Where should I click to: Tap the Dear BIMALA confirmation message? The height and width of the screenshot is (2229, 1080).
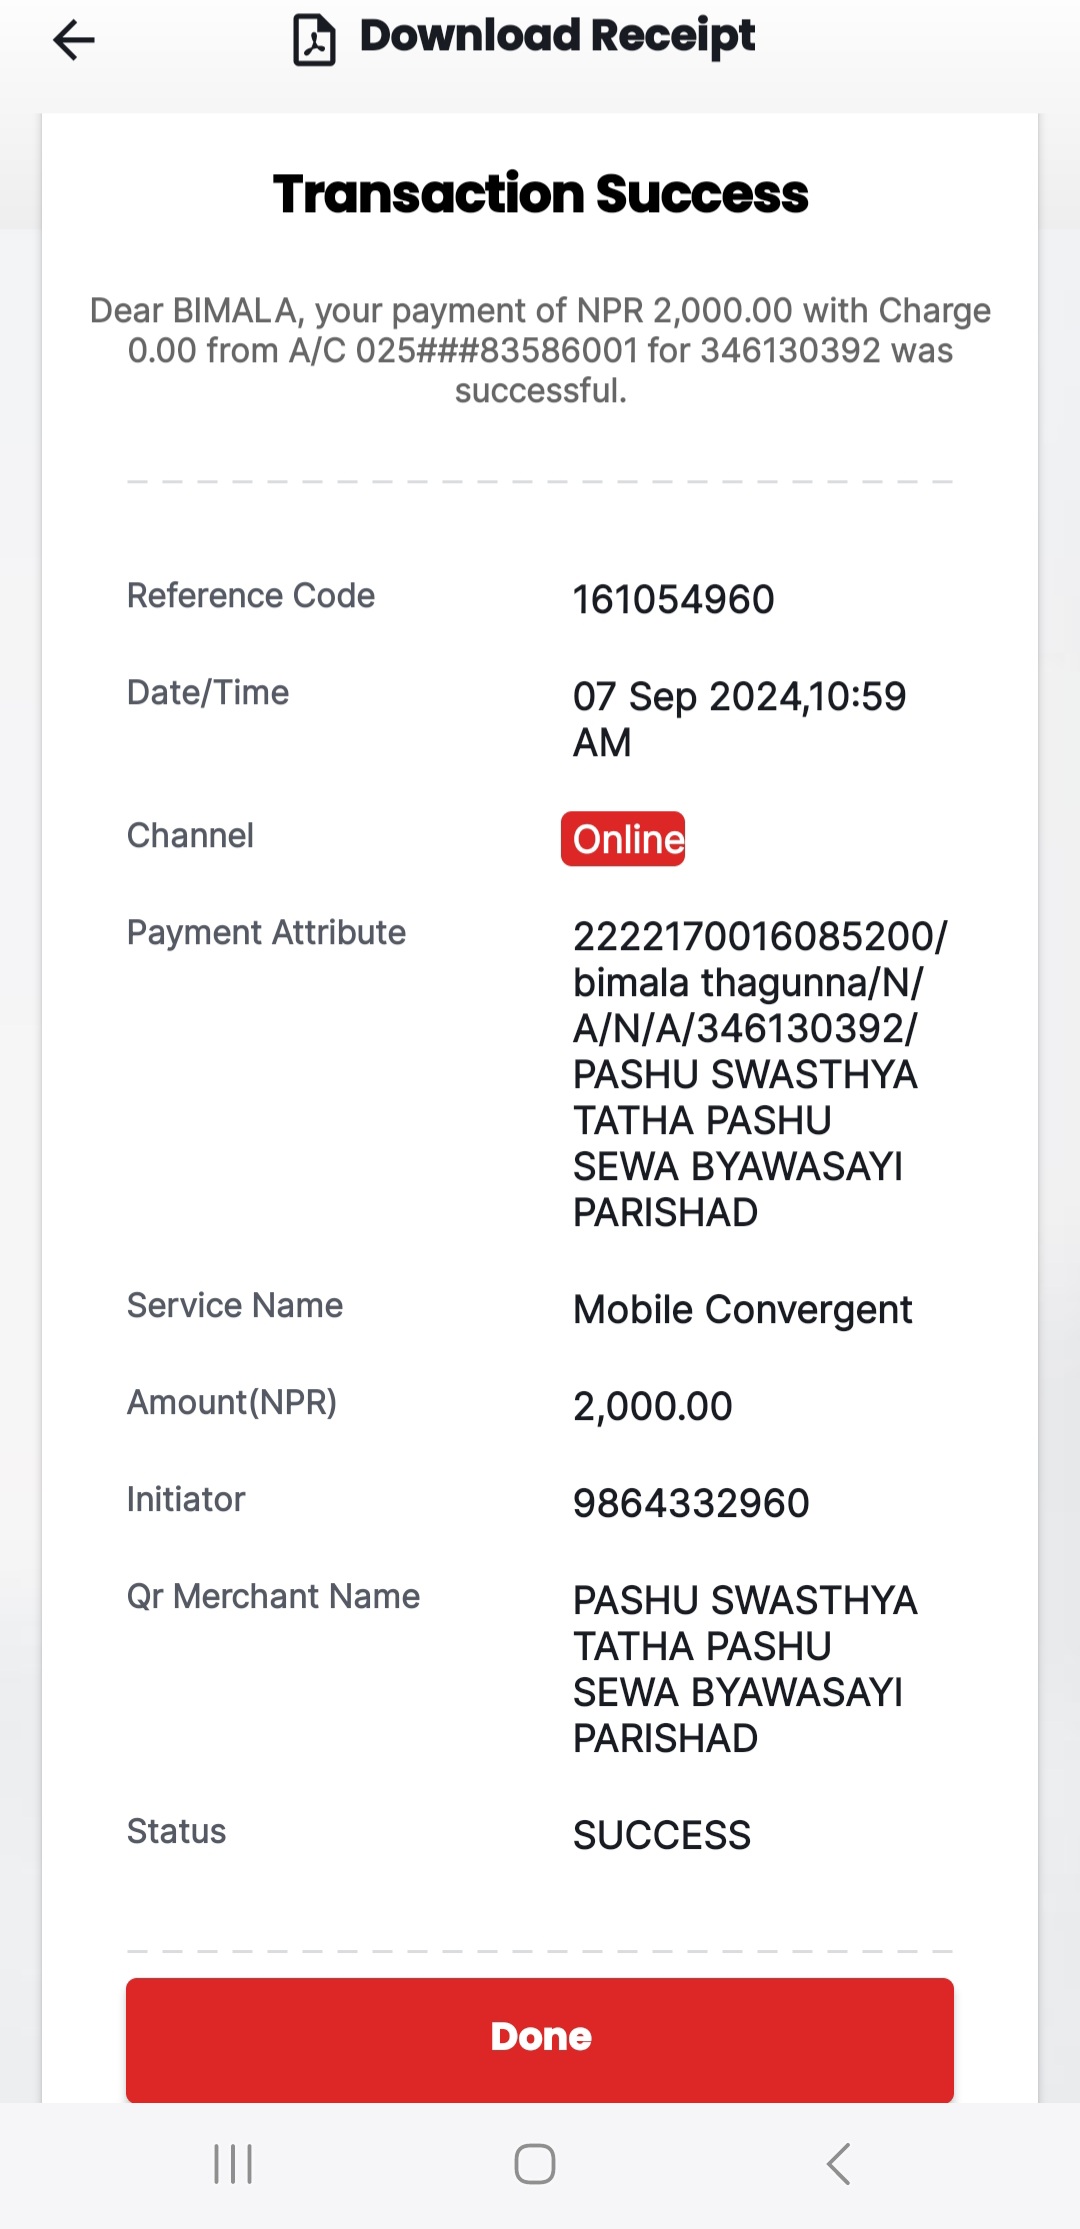540,350
